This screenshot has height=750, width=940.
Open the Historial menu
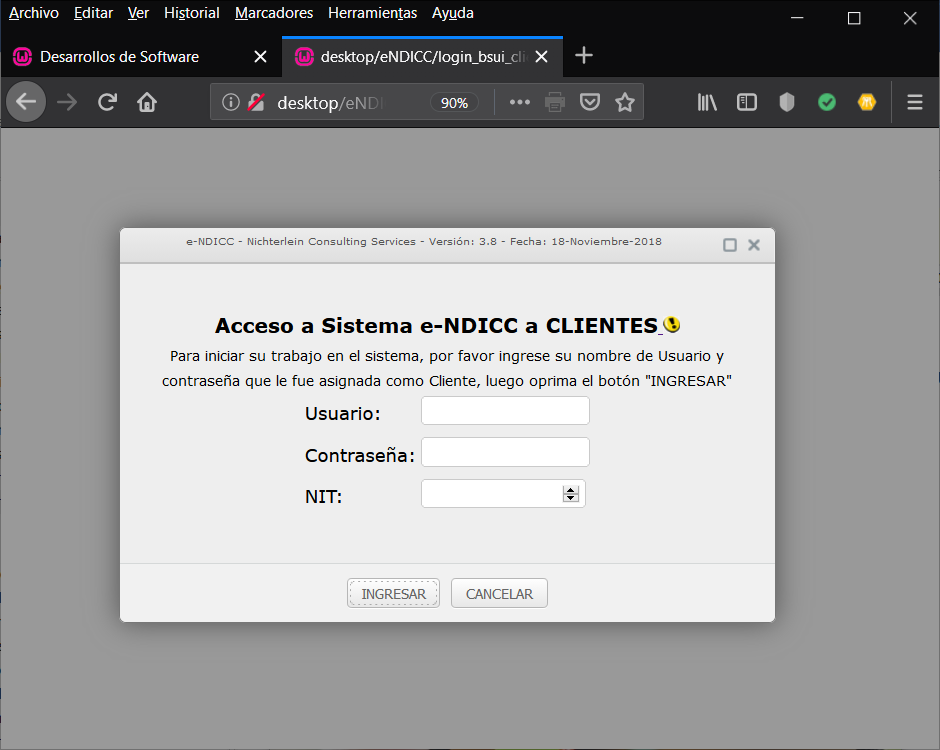[191, 13]
